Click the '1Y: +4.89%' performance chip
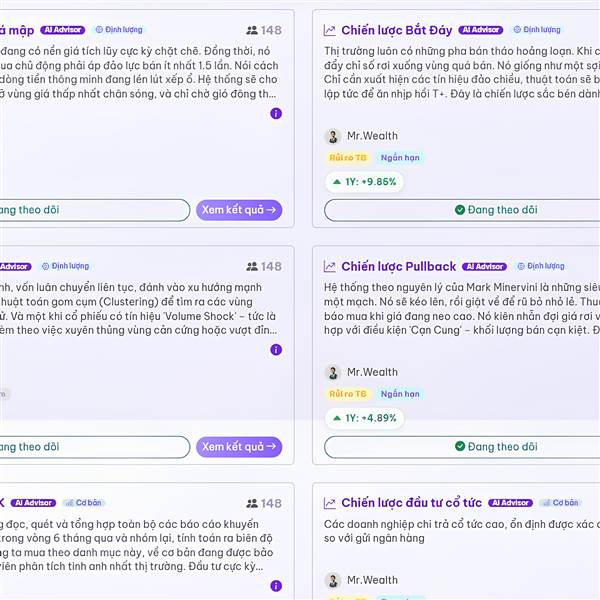This screenshot has width=600, height=600. (364, 418)
